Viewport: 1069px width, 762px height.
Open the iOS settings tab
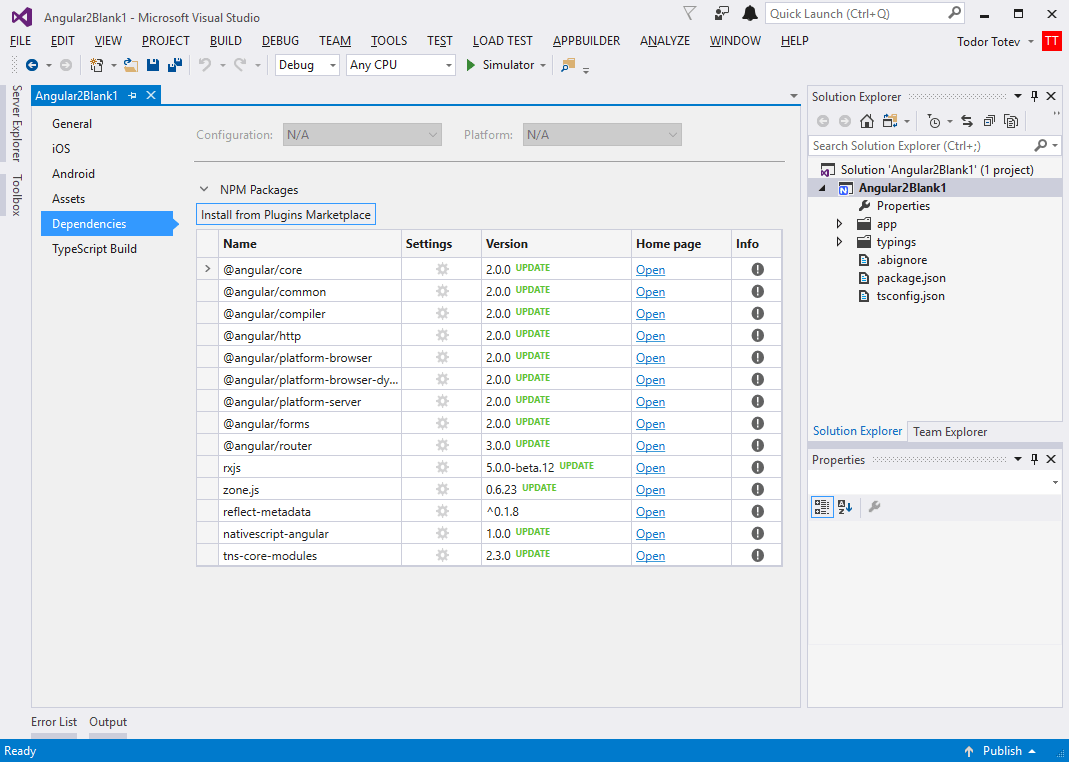point(61,149)
